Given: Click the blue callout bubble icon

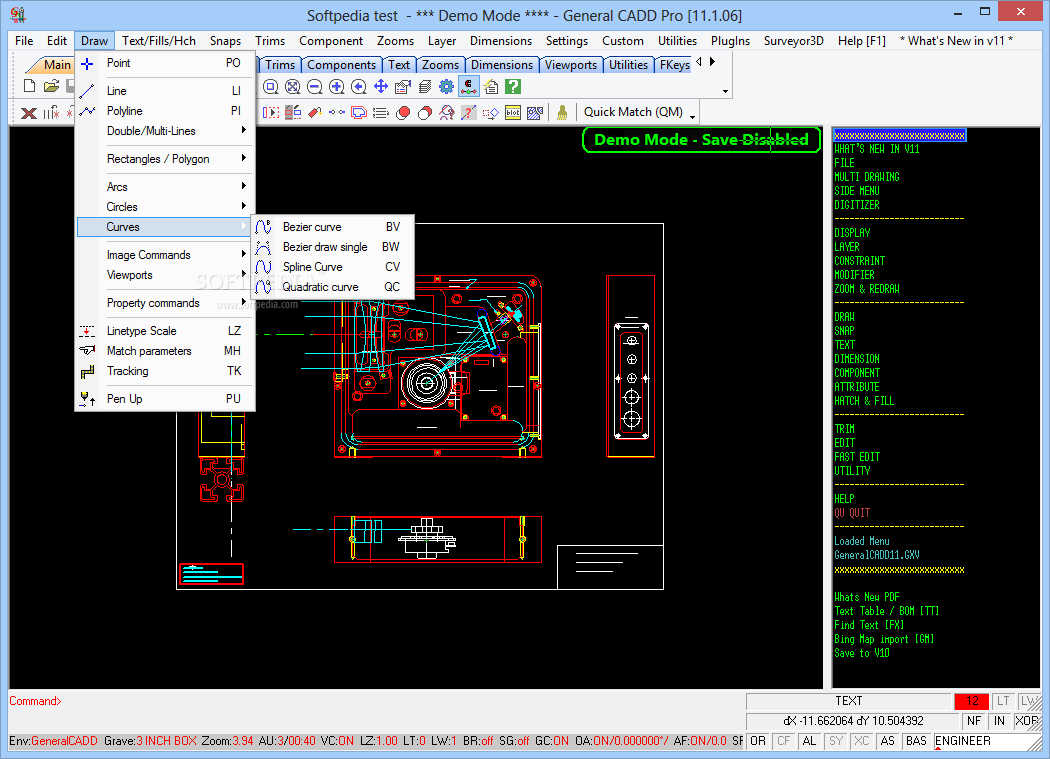Looking at the screenshot, I should tap(359, 113).
